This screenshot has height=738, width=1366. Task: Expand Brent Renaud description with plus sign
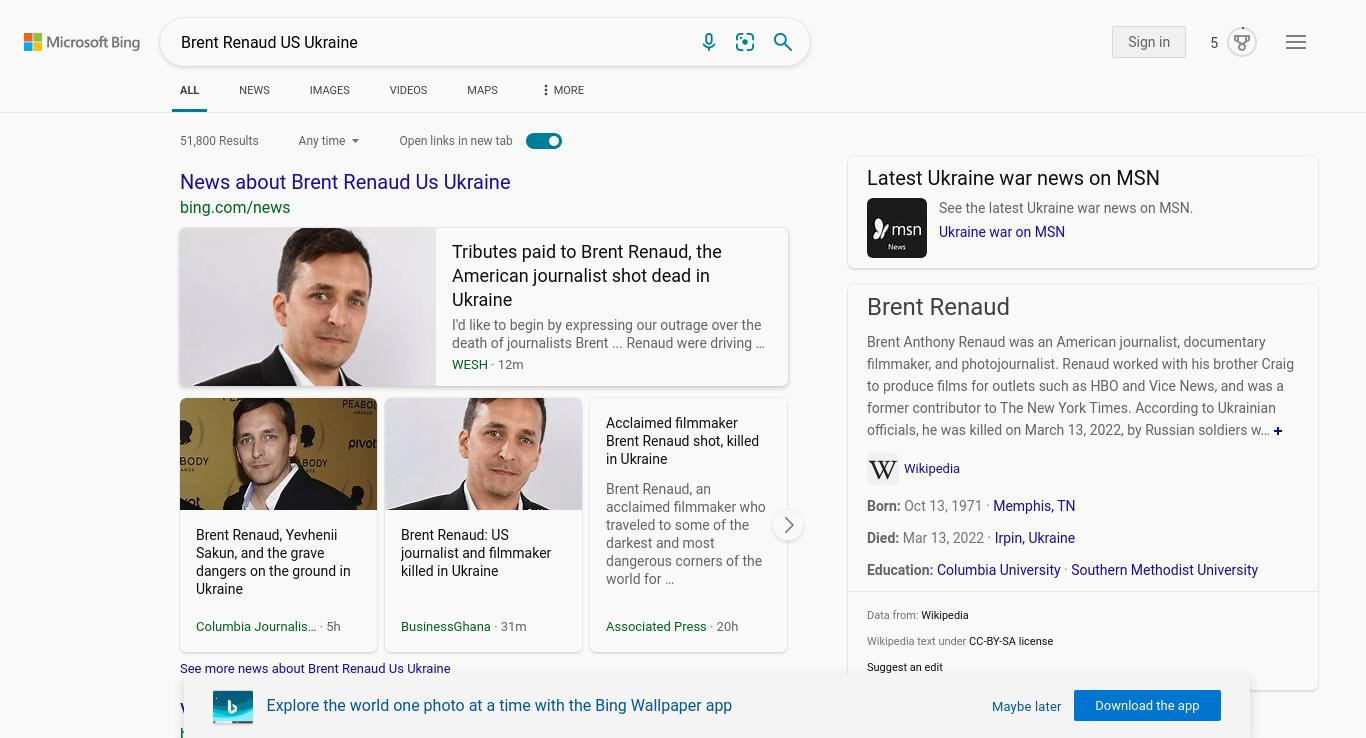1278,431
